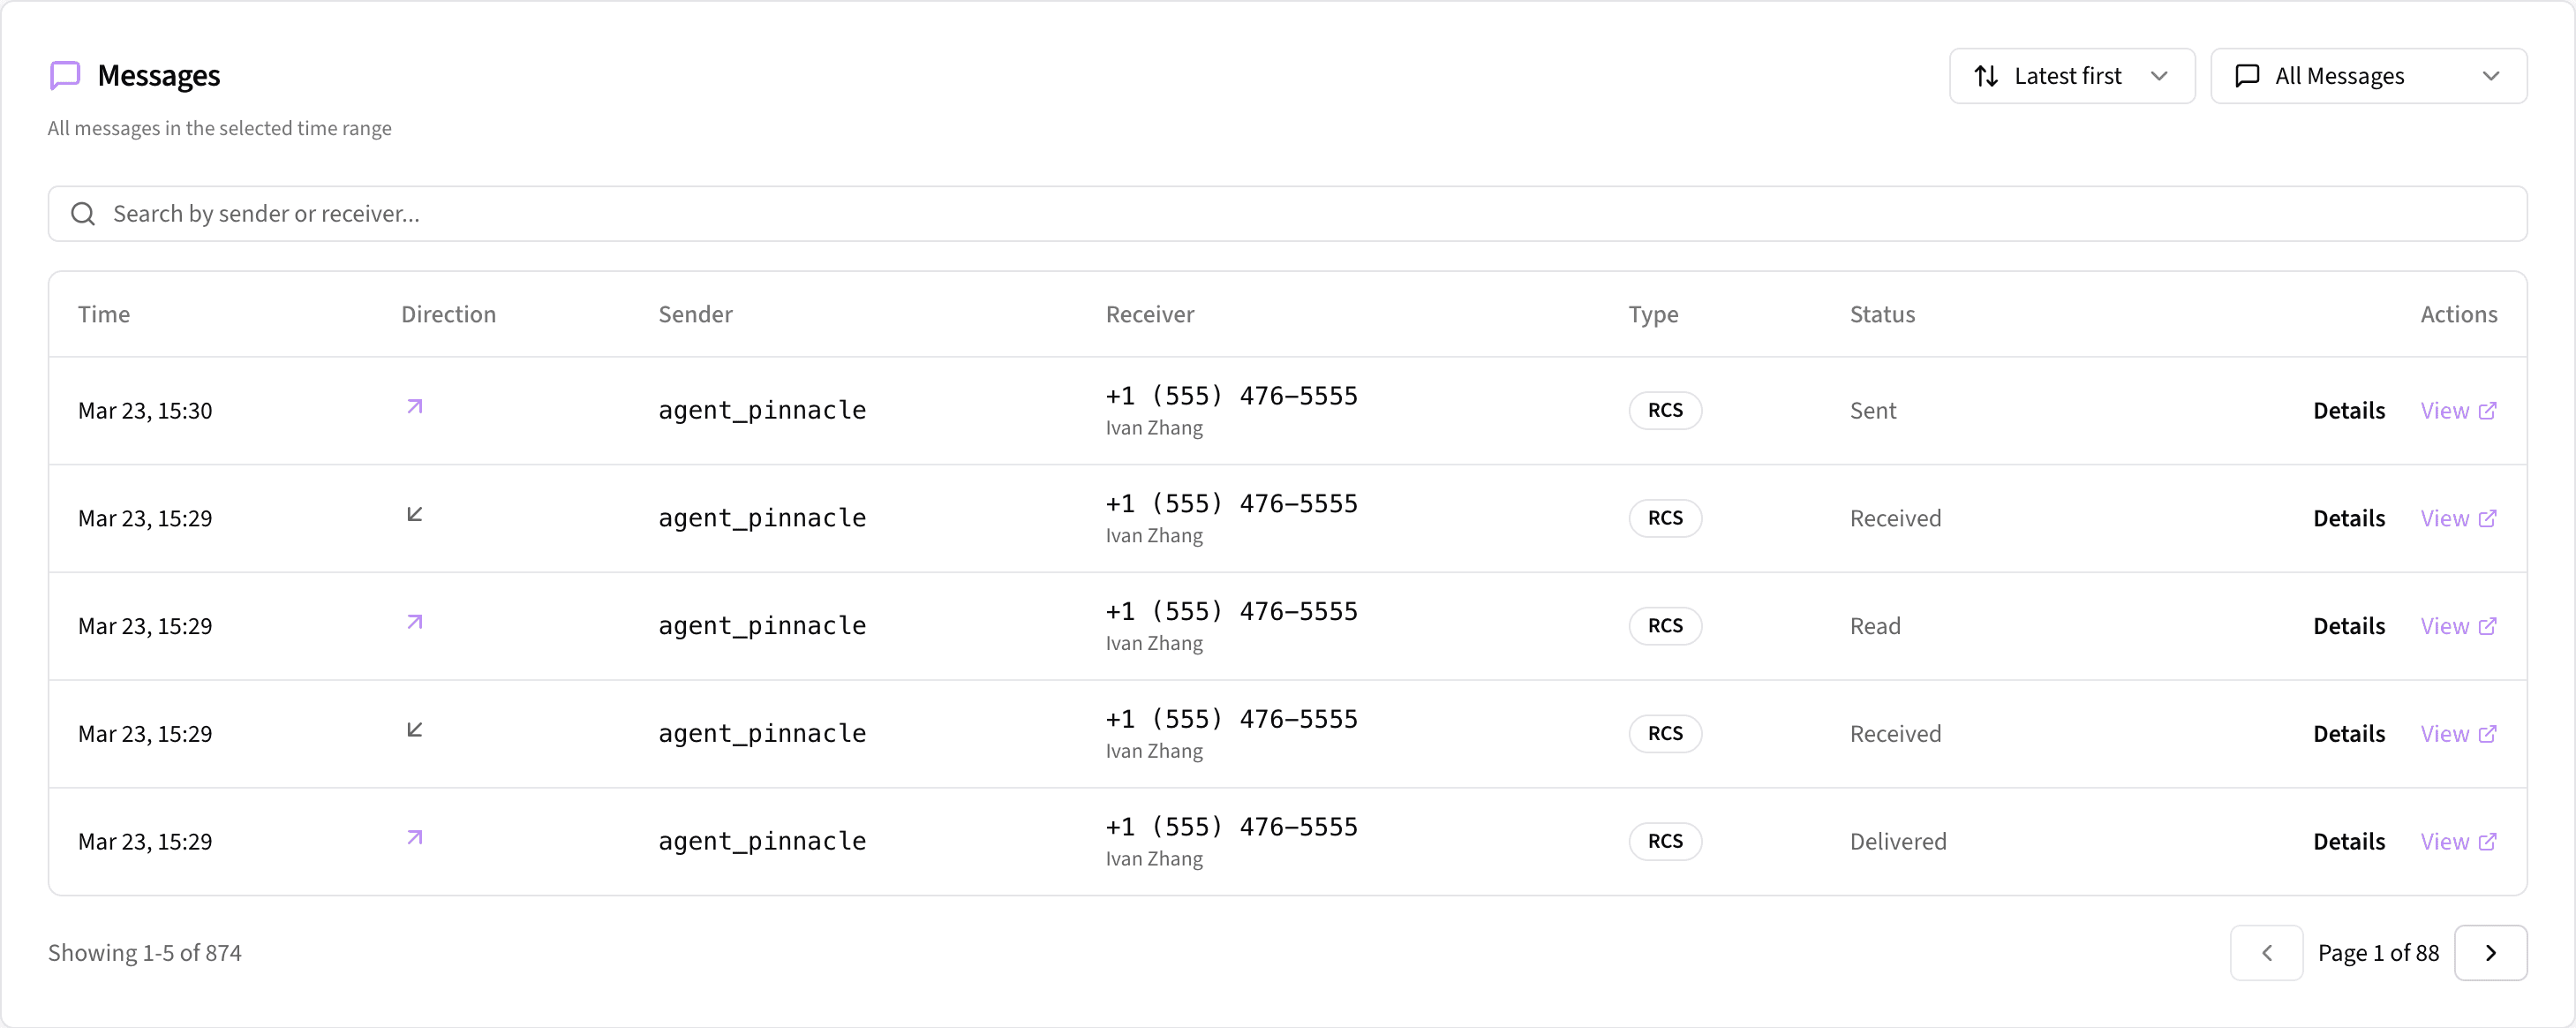
Task: Click the RCS badge on the Read message row
Action: 1665,625
